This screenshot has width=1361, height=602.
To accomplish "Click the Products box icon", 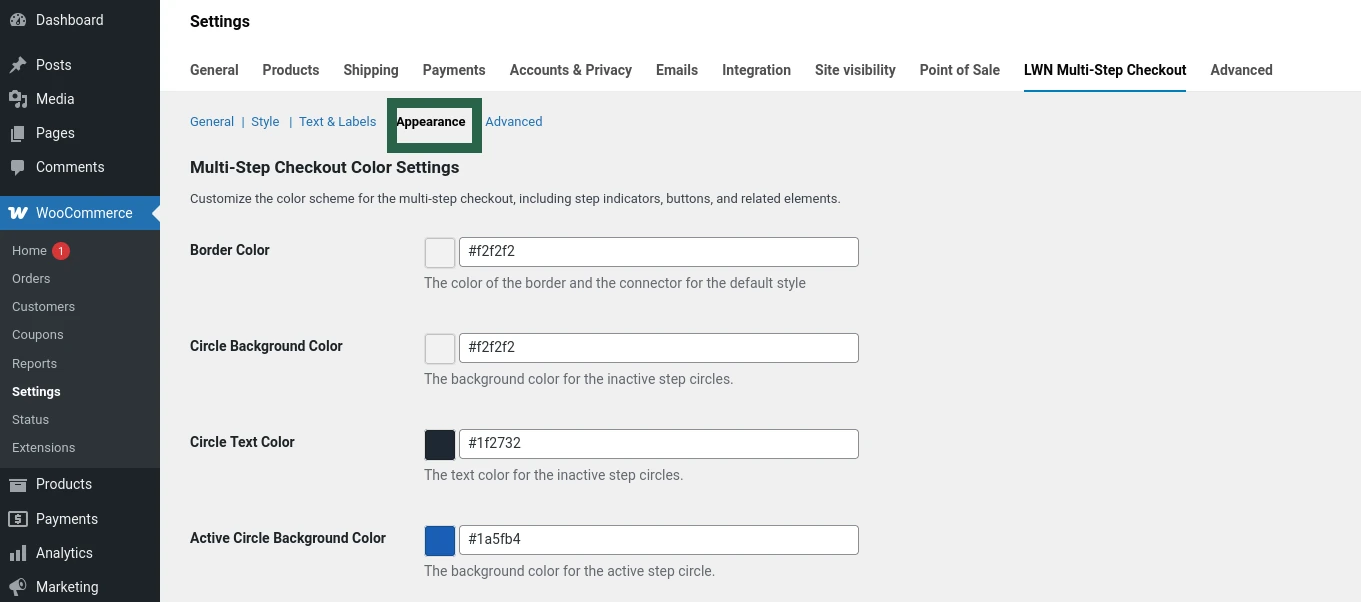I will click(x=18, y=485).
